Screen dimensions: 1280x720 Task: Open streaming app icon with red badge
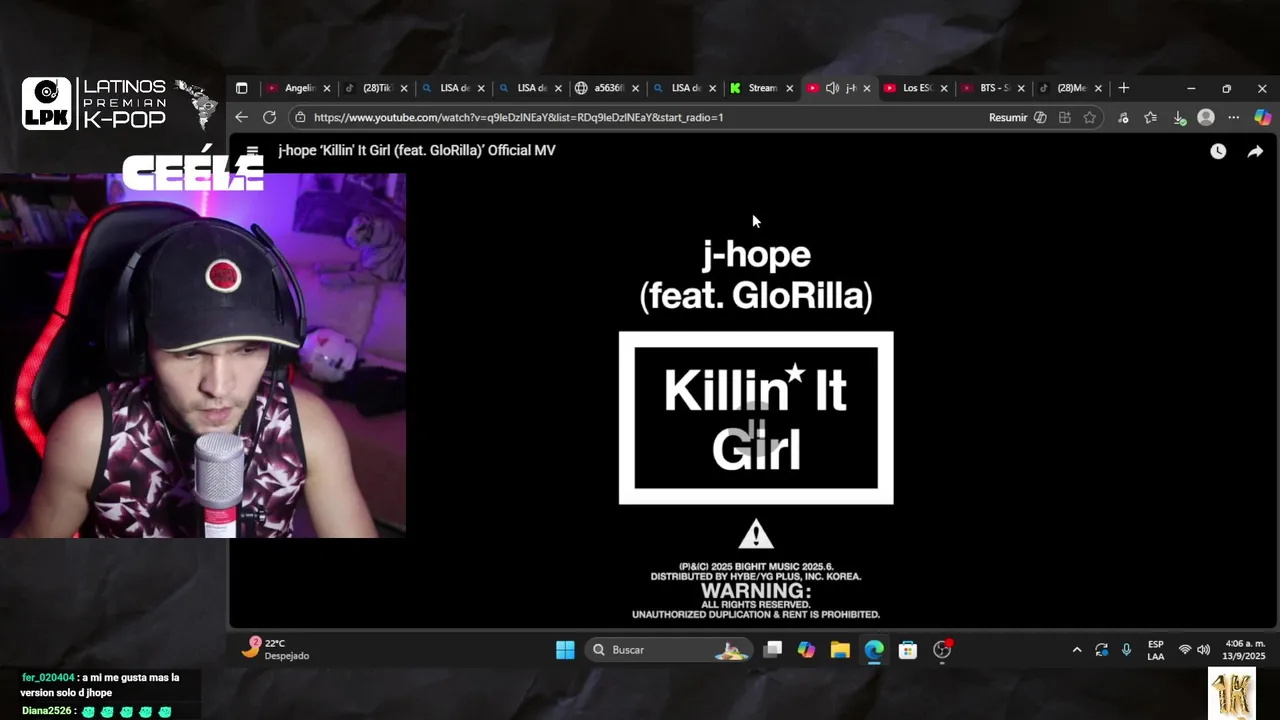pyautogui.click(x=942, y=650)
